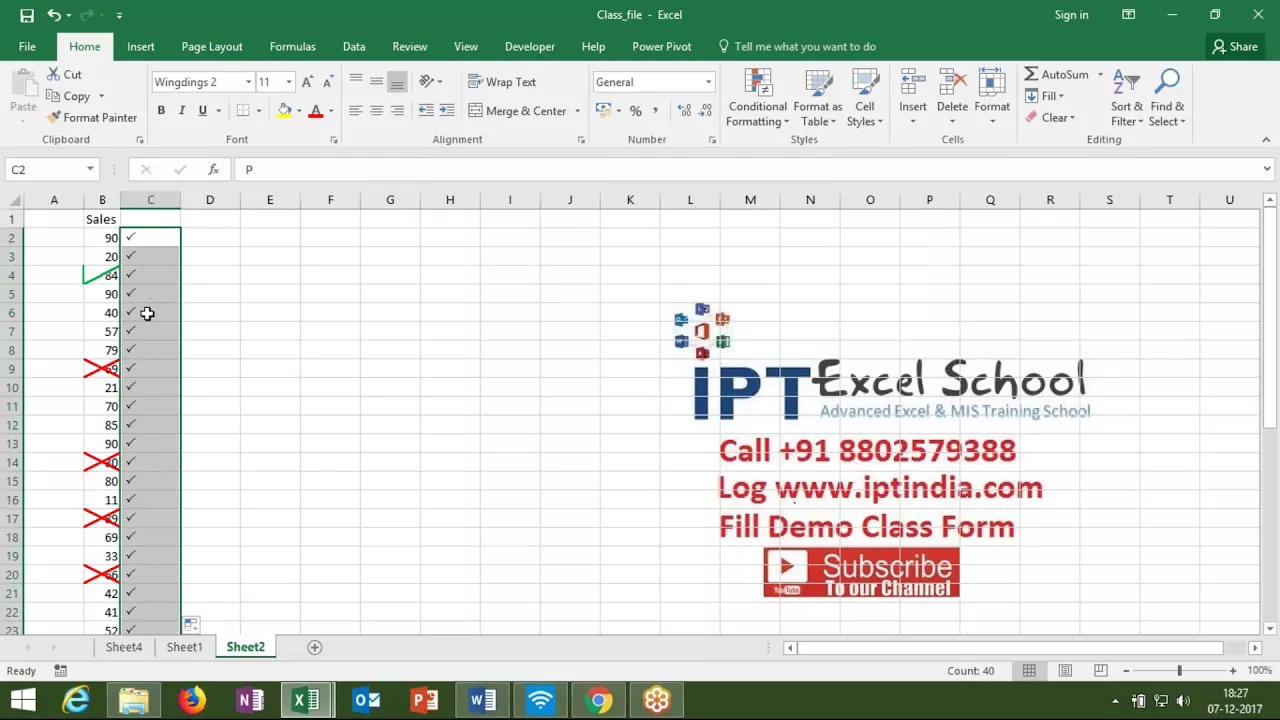This screenshot has height=720, width=1280.
Task: Open the font size dropdown
Action: (x=289, y=82)
